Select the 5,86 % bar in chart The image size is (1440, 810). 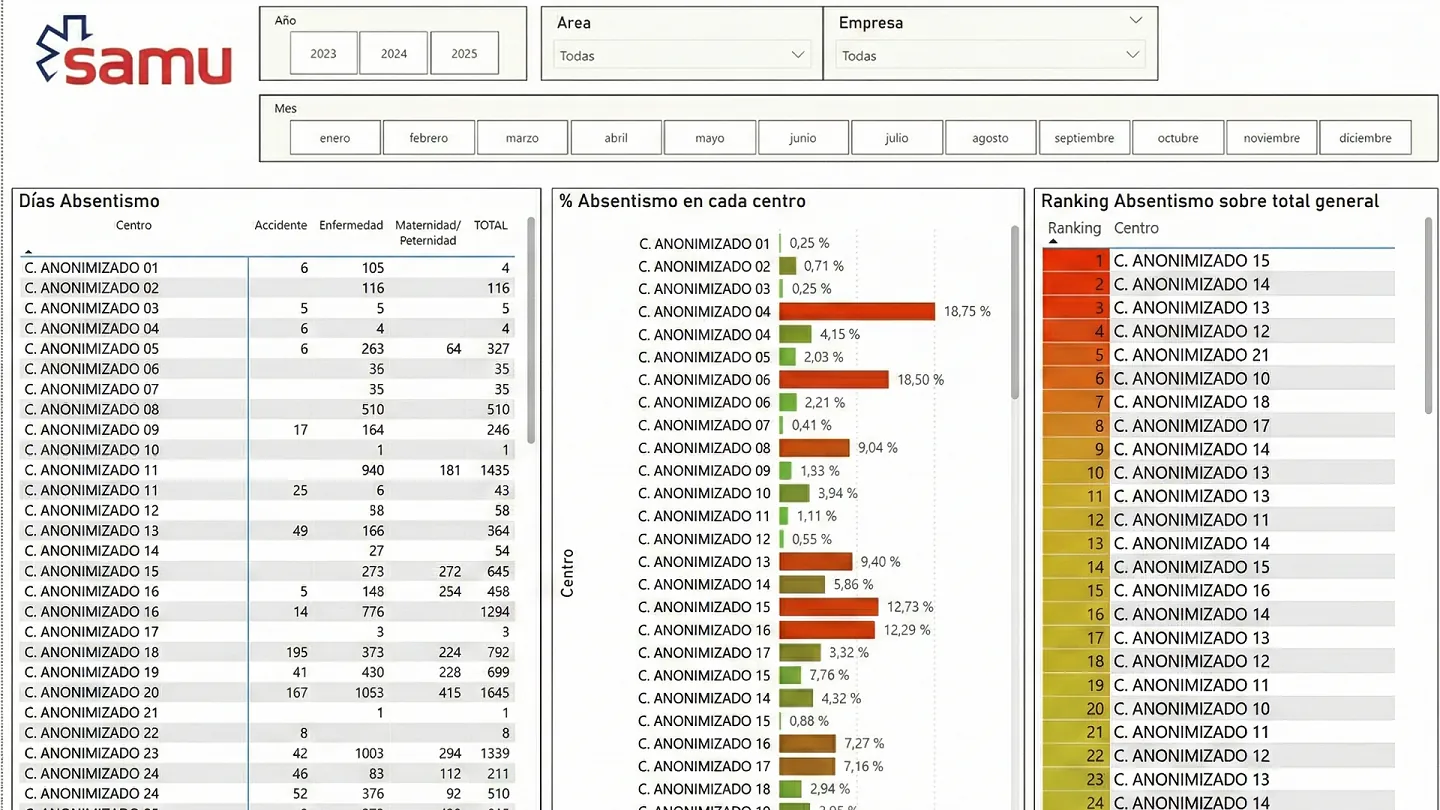coord(802,584)
